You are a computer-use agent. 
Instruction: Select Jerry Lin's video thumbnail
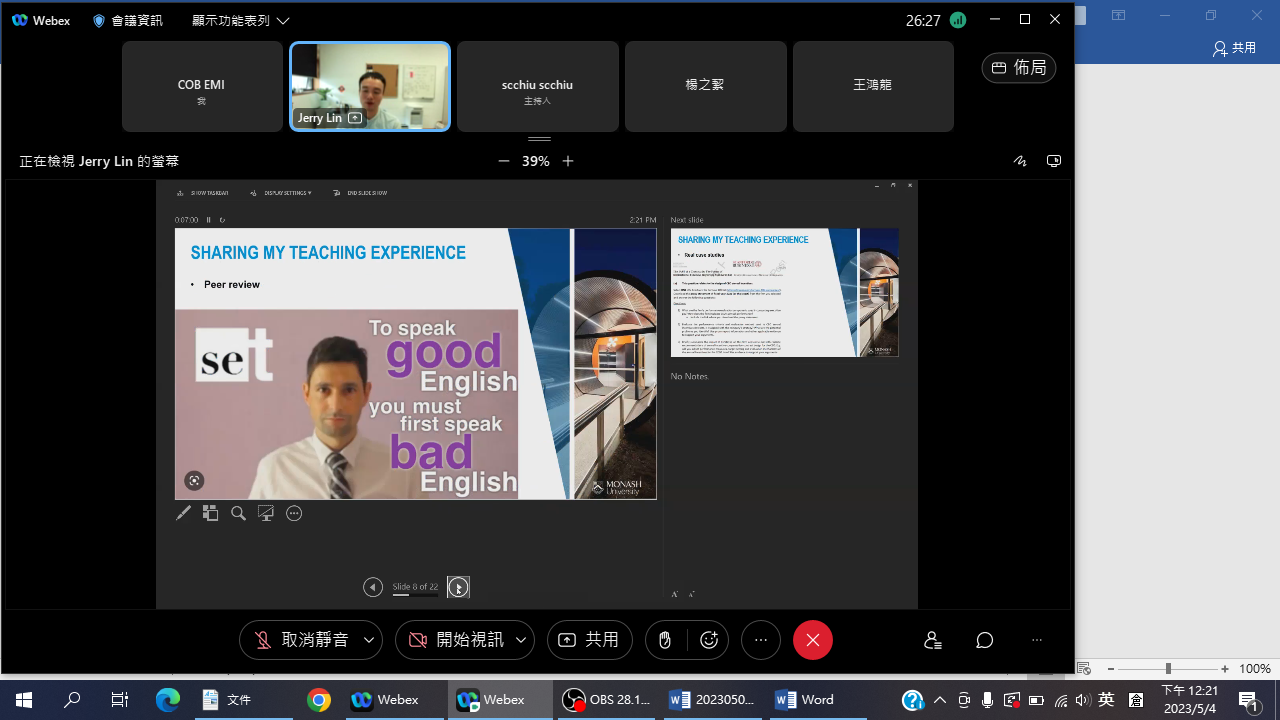tap(370, 86)
